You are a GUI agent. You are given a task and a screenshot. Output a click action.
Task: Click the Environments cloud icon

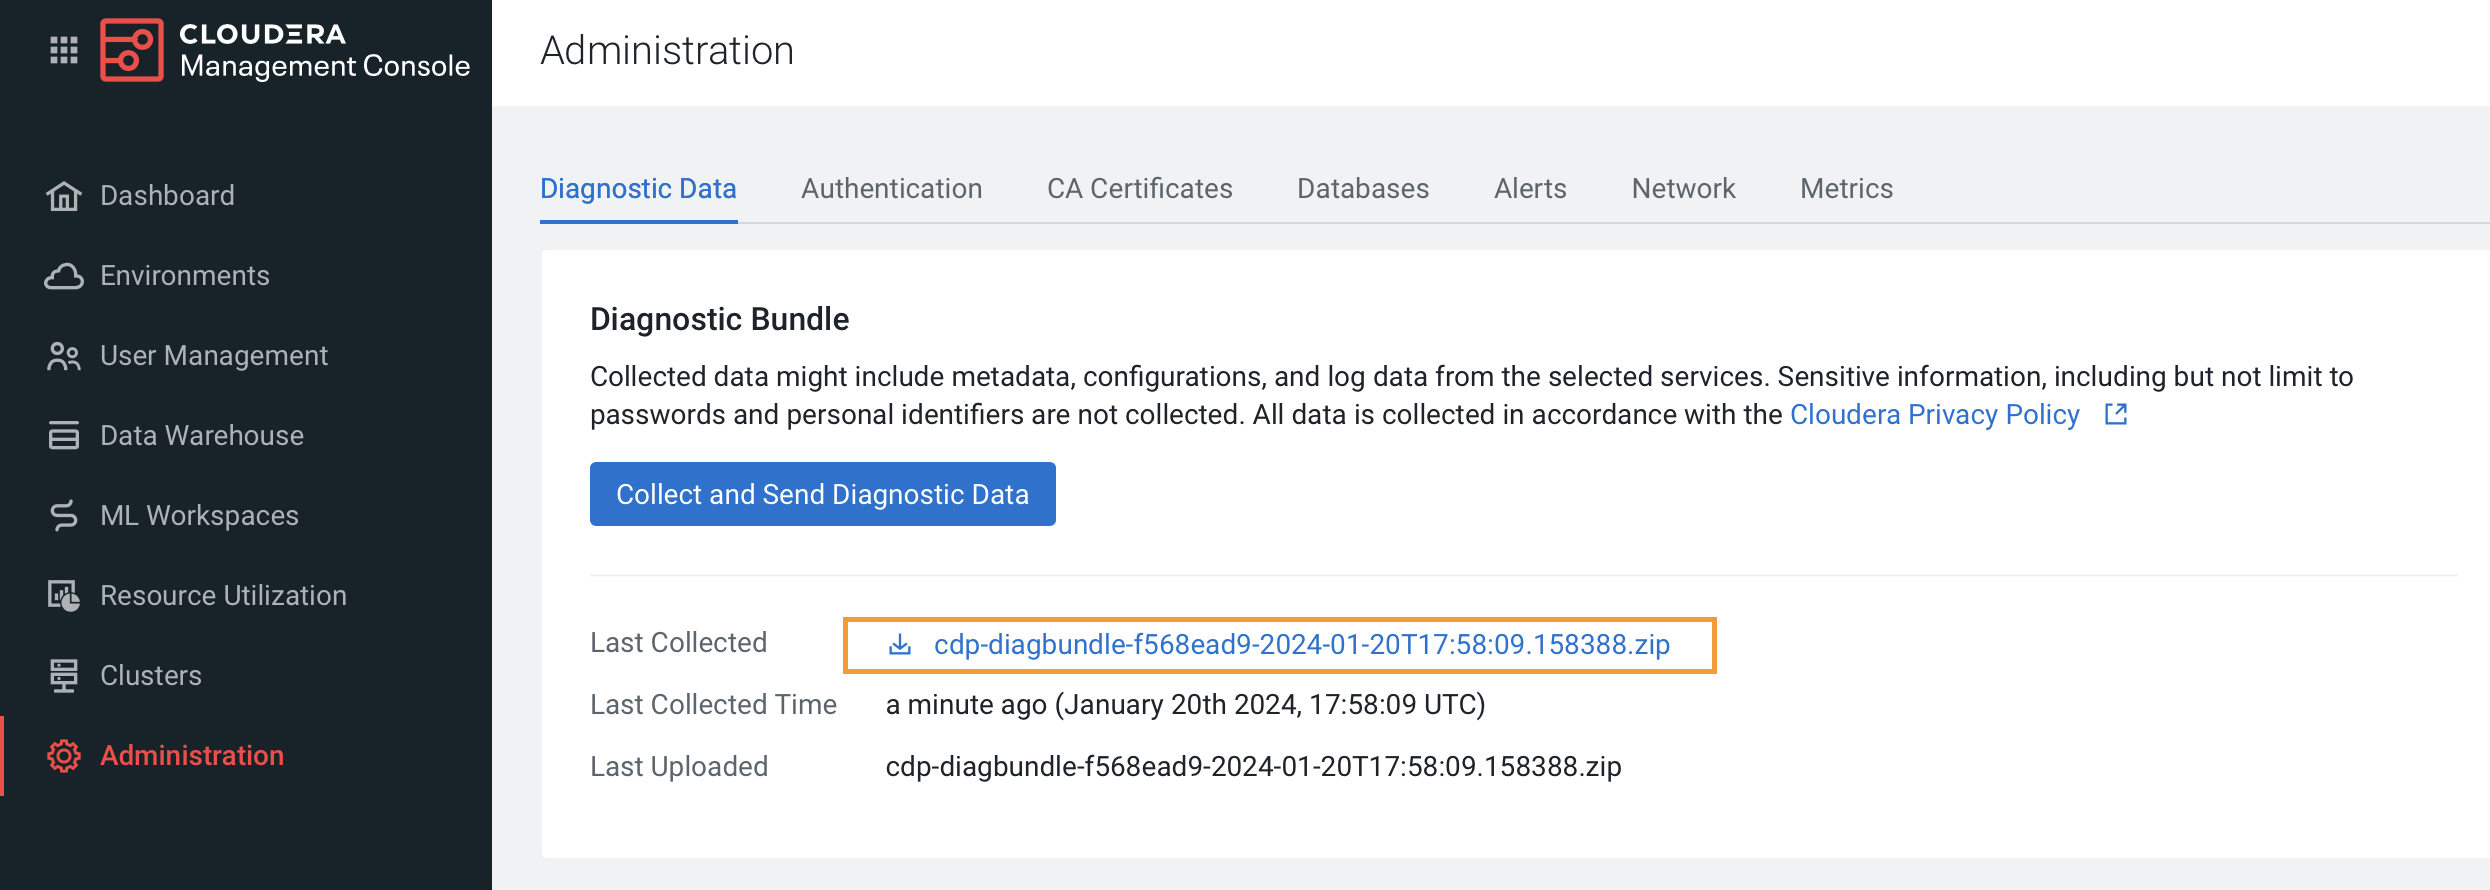coord(64,276)
